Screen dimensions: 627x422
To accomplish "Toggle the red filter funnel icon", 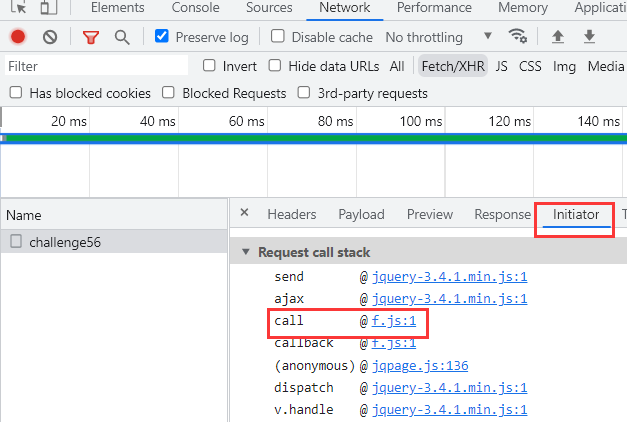I will click(x=91, y=37).
